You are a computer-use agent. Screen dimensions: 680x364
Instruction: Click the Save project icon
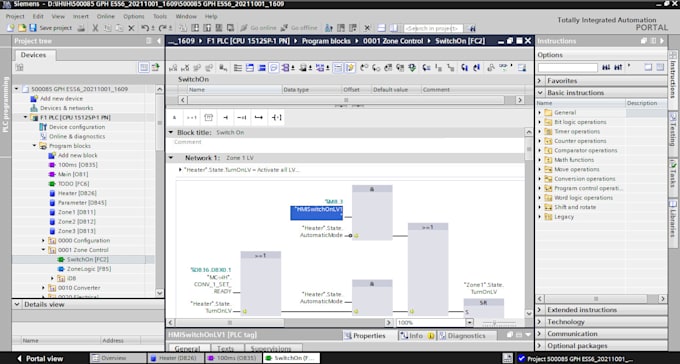[x=33, y=28]
